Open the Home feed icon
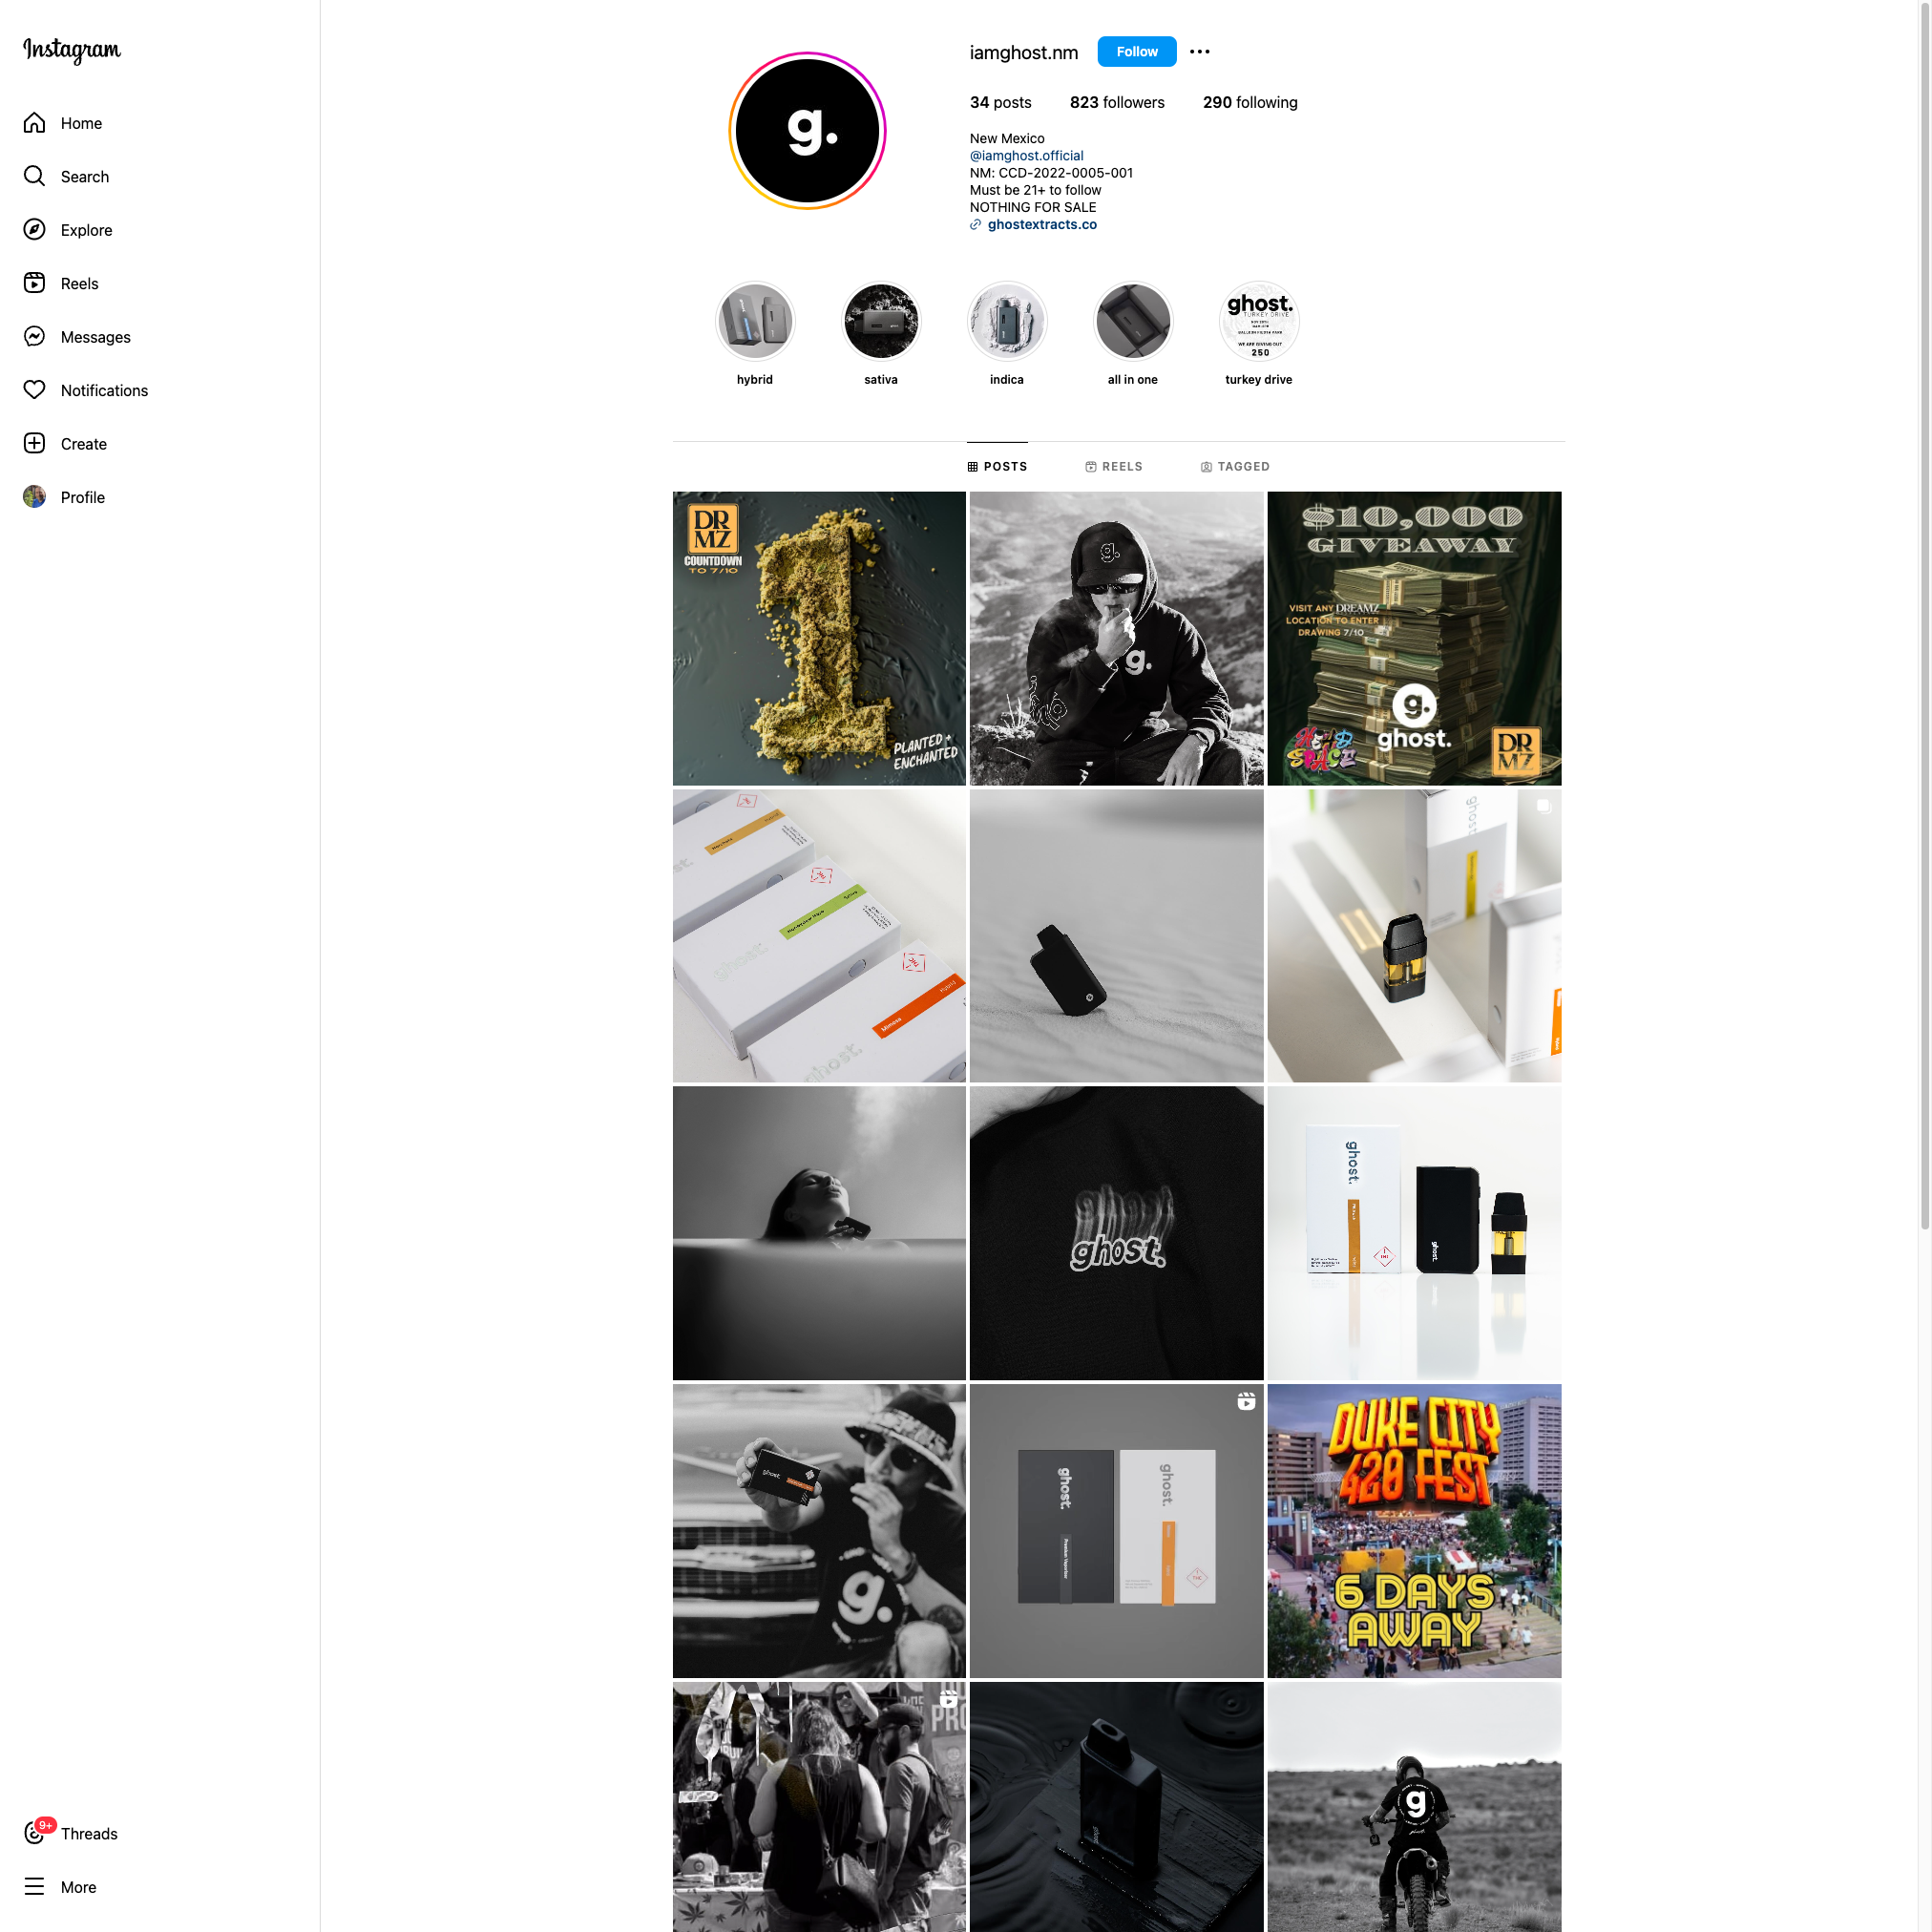 [34, 123]
